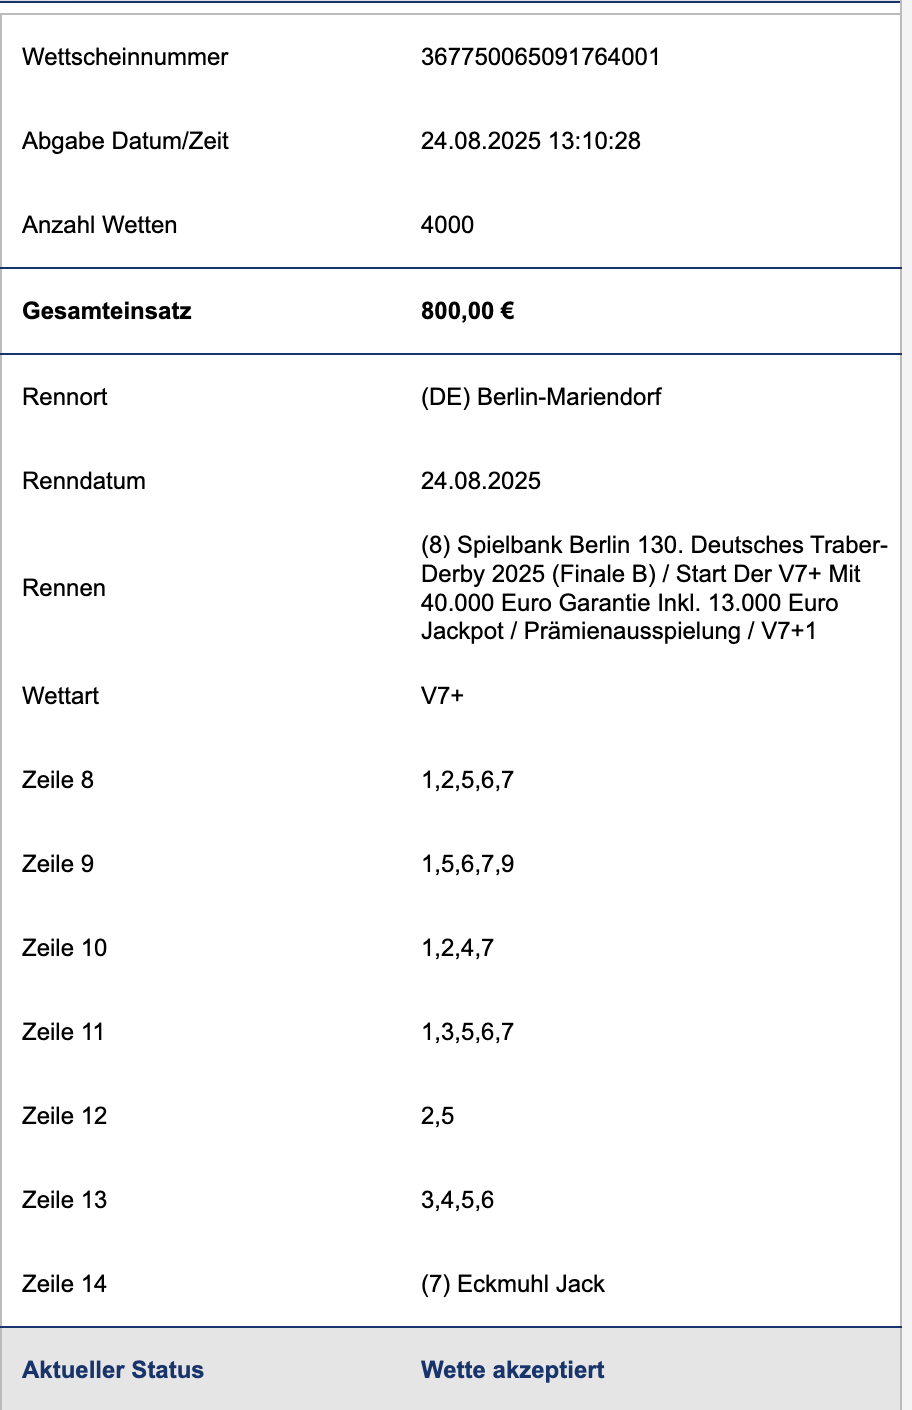
Task: Select the Wettscheinnummer value 367750065091764001
Action: pyautogui.click(x=541, y=57)
